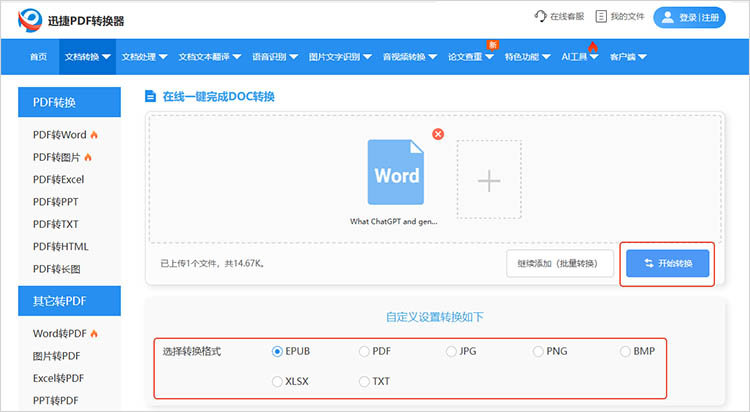Click the document icon beside 在线一键完成DOC转换
This screenshot has height=412, width=750.
point(150,96)
